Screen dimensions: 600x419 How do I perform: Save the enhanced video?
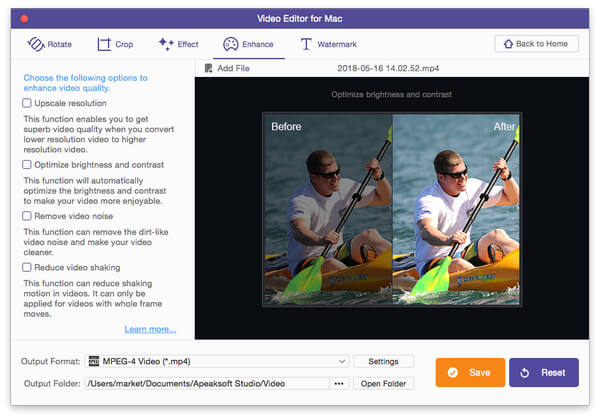pyautogui.click(x=470, y=372)
